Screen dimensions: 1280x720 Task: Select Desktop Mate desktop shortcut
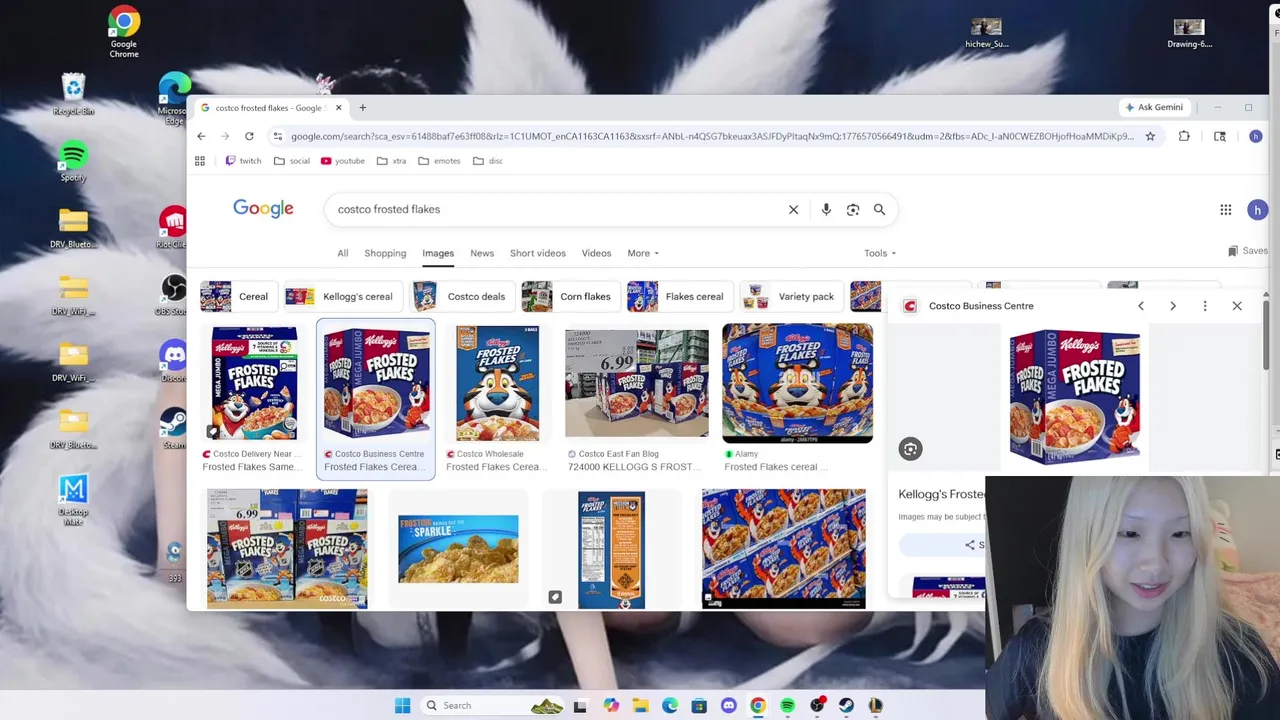point(73,500)
